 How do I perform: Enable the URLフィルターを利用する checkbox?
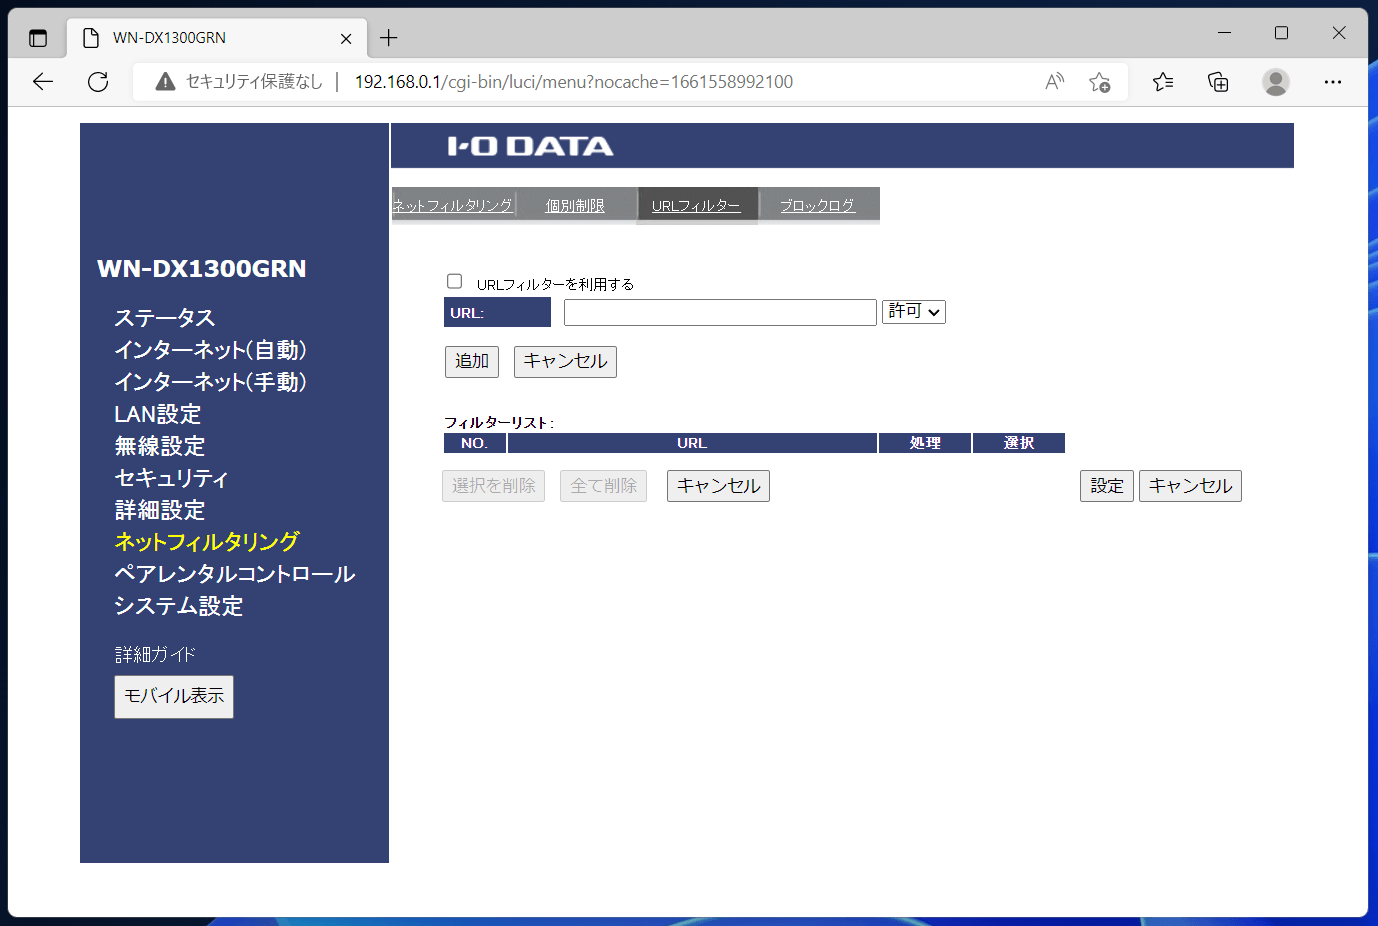click(x=455, y=282)
